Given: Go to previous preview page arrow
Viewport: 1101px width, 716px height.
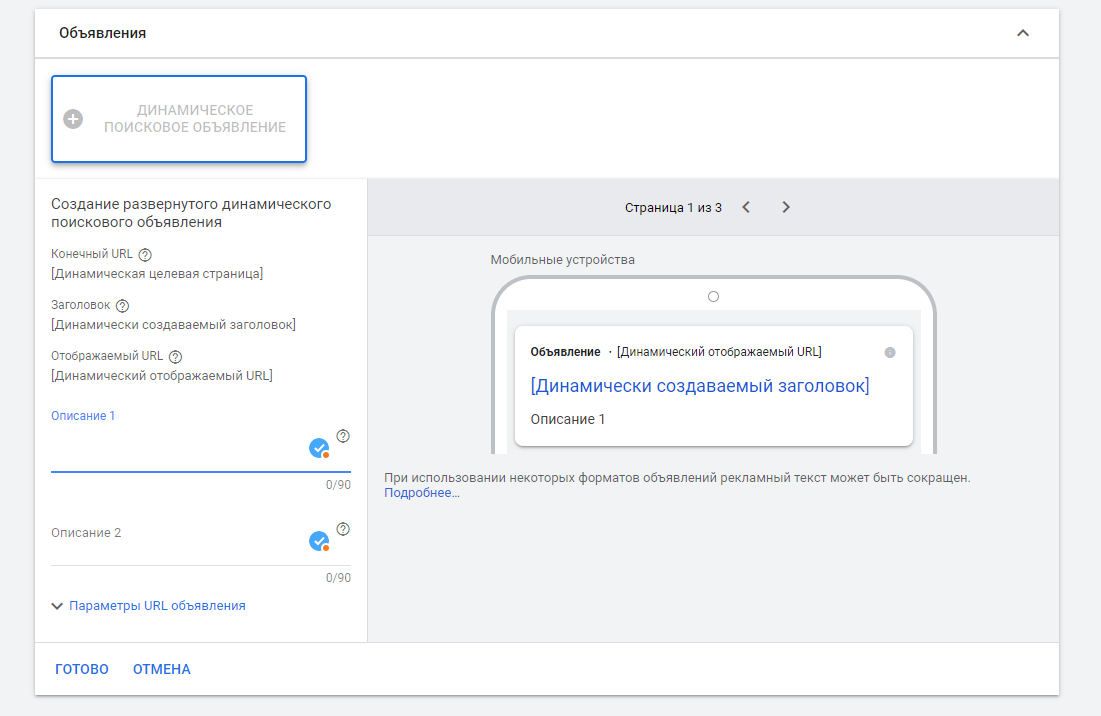Looking at the screenshot, I should (x=746, y=207).
